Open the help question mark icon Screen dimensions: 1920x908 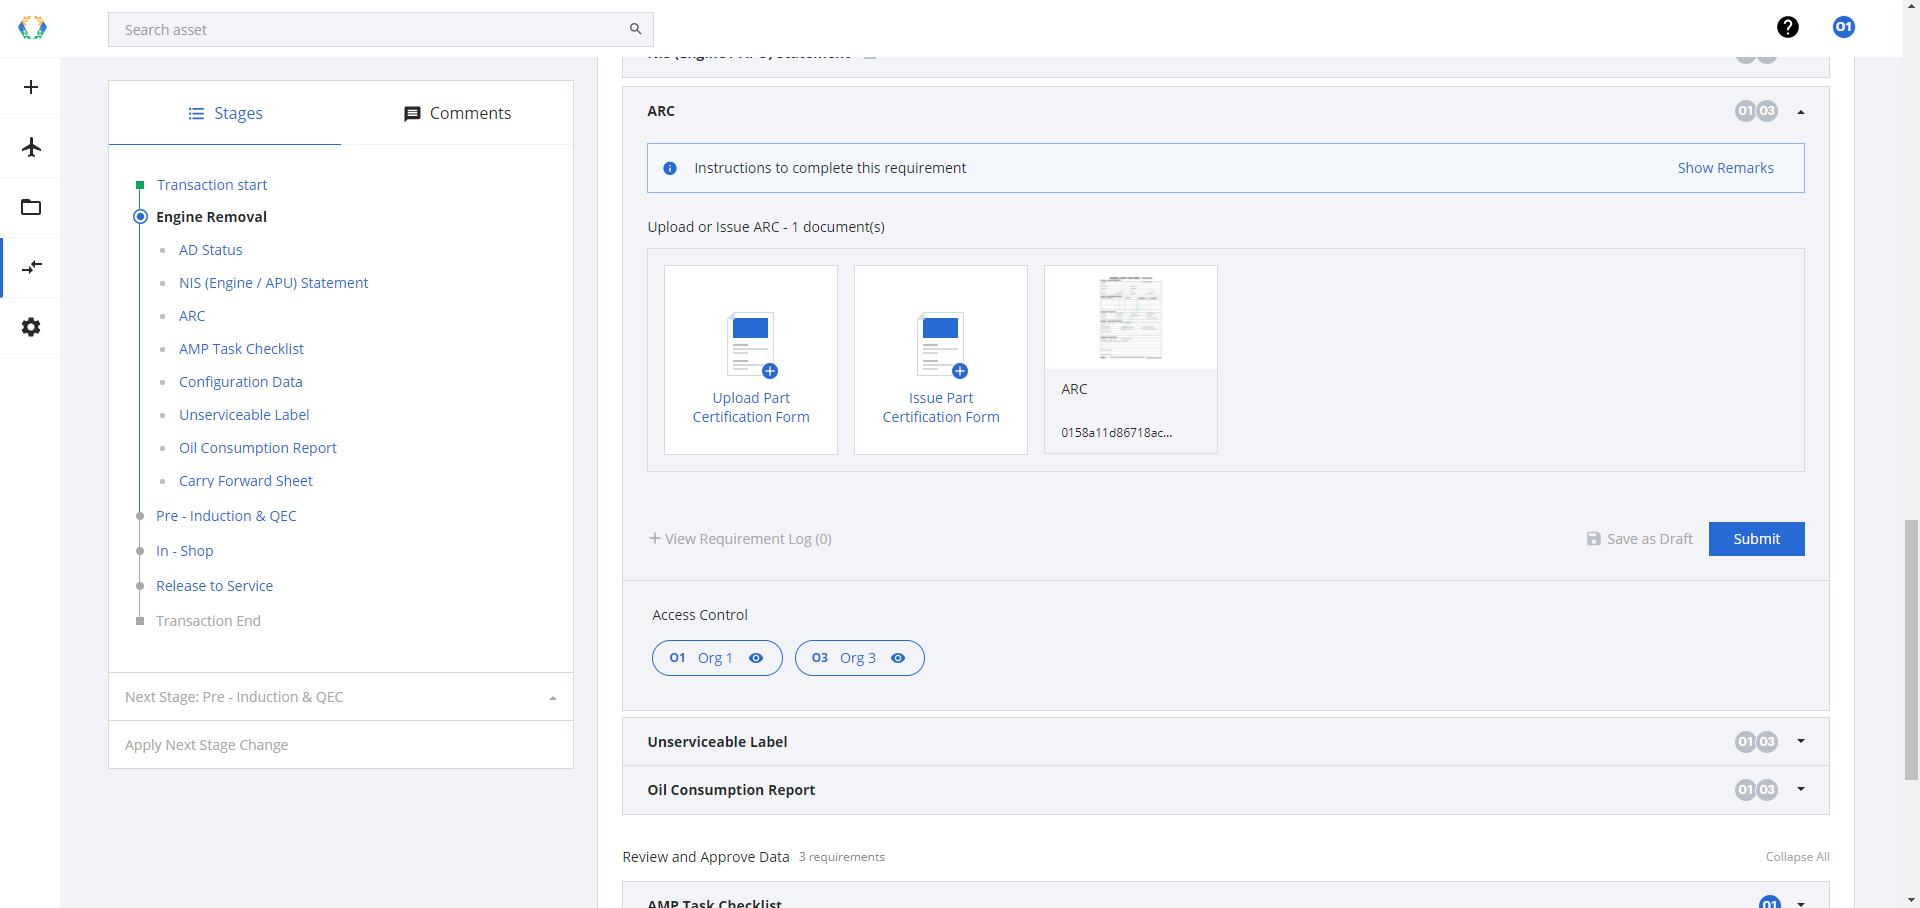click(1788, 27)
